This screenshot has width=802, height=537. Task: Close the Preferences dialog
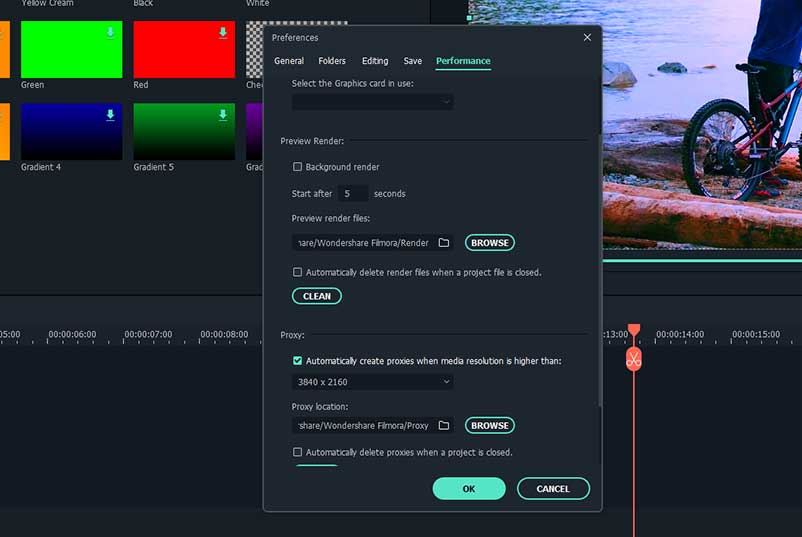[587, 37]
